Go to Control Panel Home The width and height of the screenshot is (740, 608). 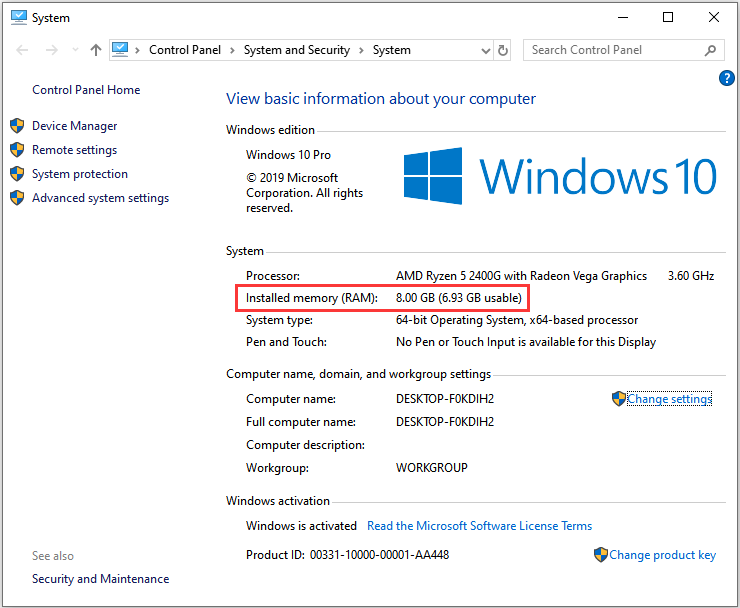point(86,90)
